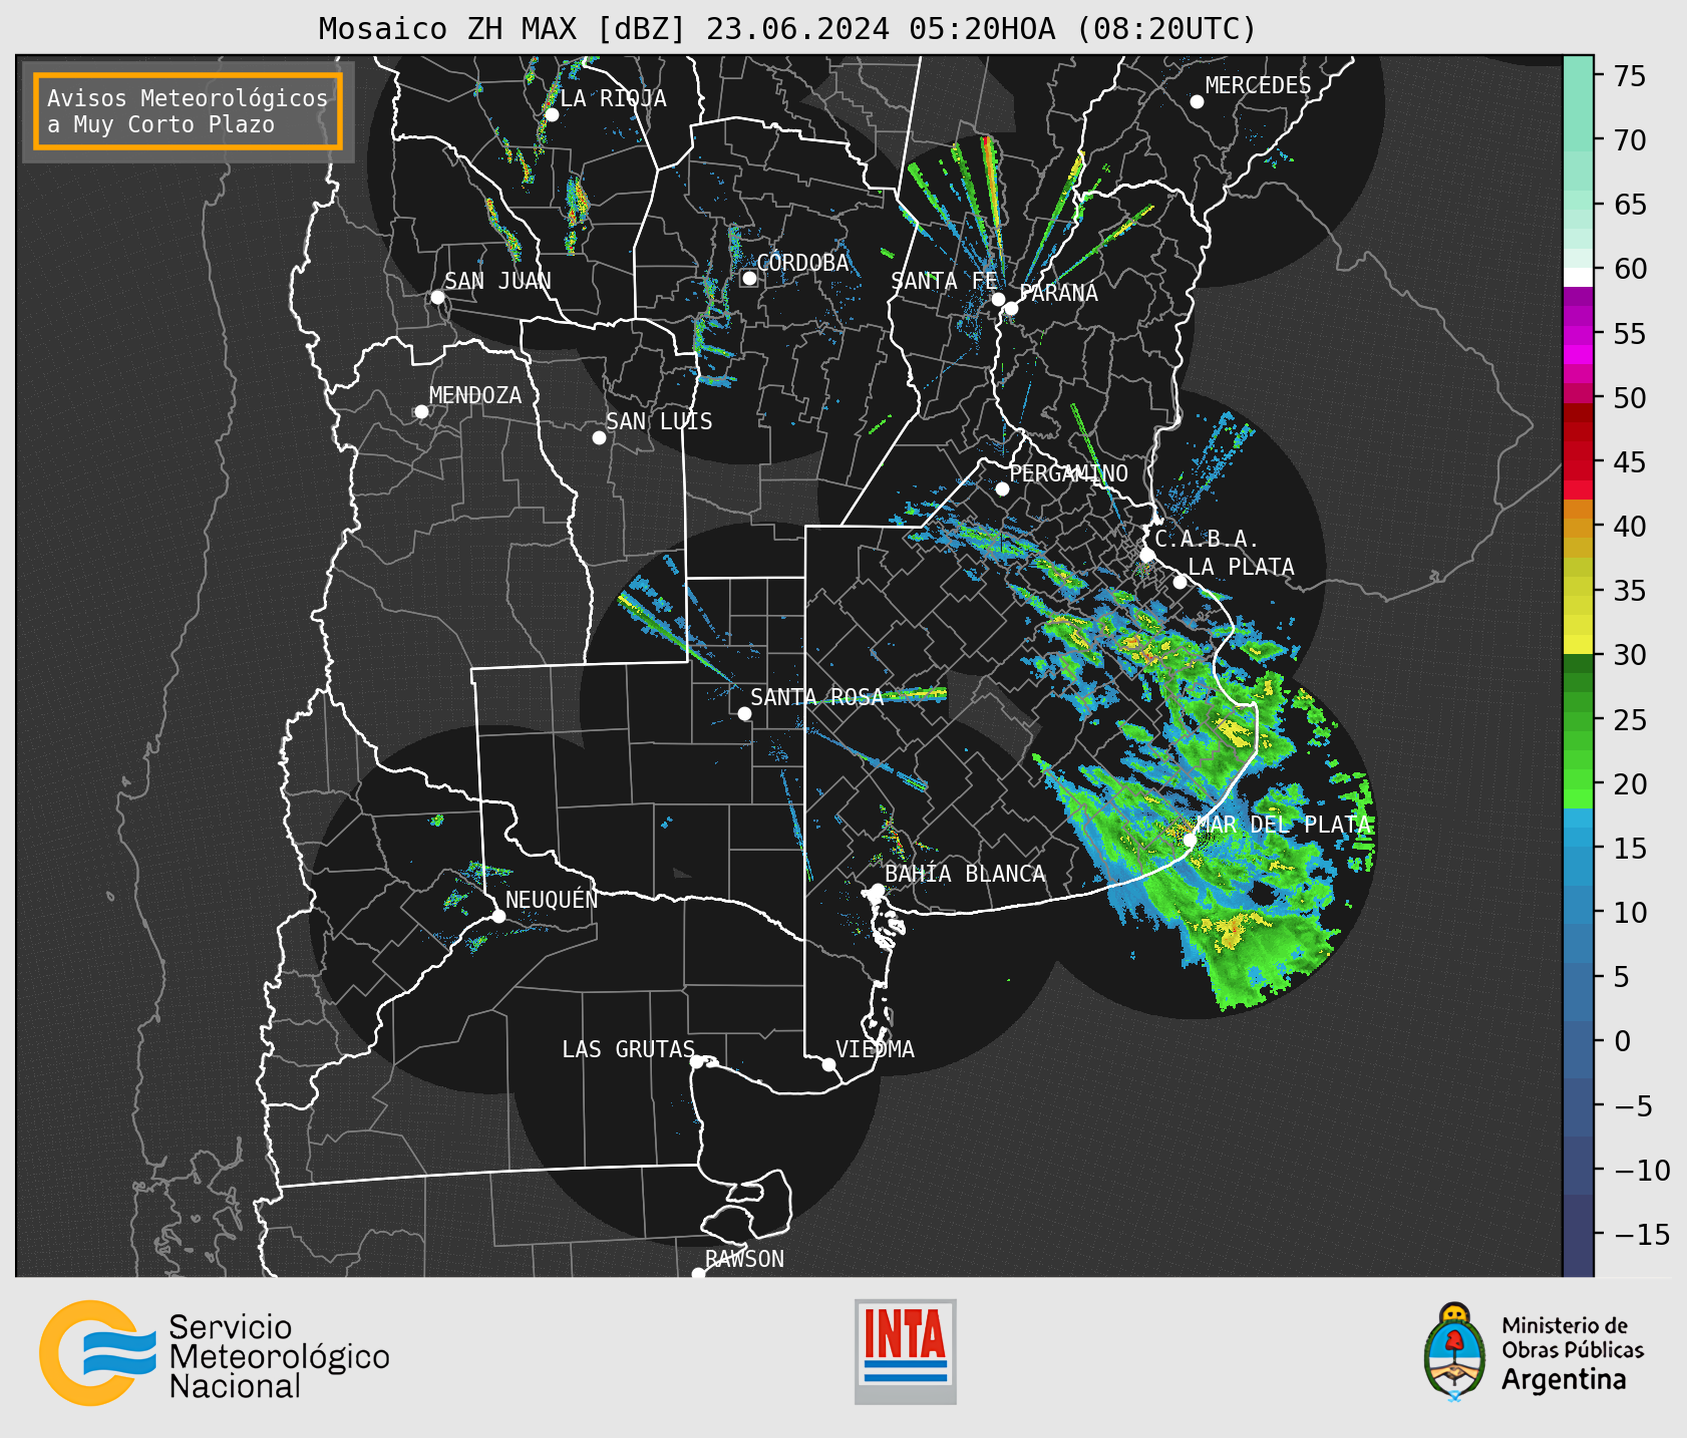This screenshot has height=1438, width=1687.
Task: Click the Ministerio de Obras Públicas emblem
Action: [1455, 1351]
